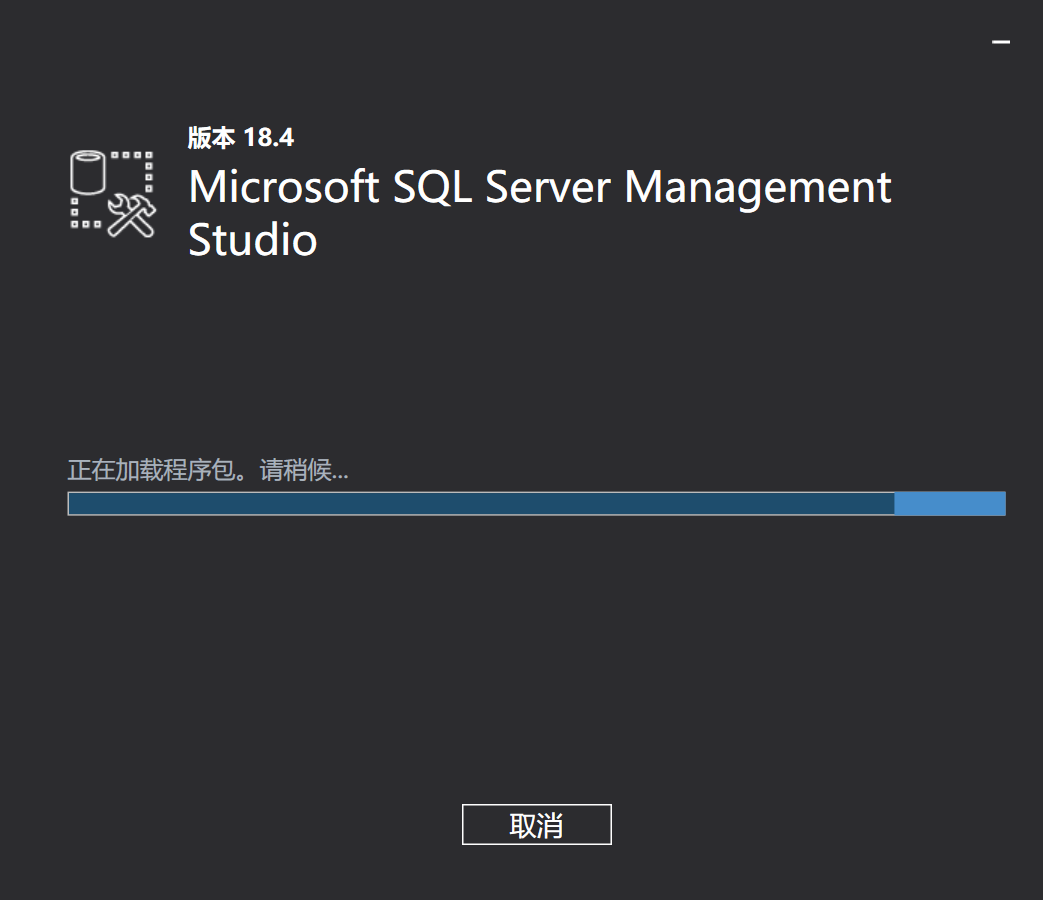
Task: Click the 取消 cancel button
Action: 536,824
